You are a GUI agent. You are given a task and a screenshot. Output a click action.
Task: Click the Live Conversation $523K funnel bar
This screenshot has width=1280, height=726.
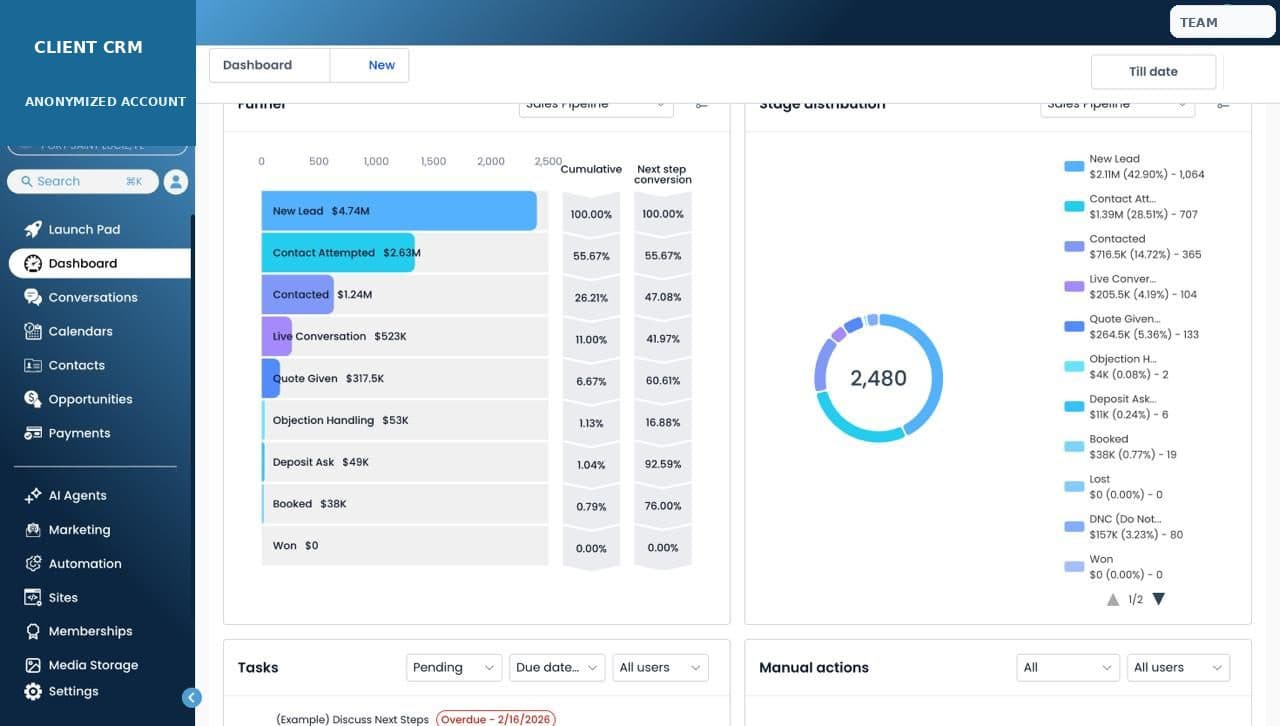point(277,336)
